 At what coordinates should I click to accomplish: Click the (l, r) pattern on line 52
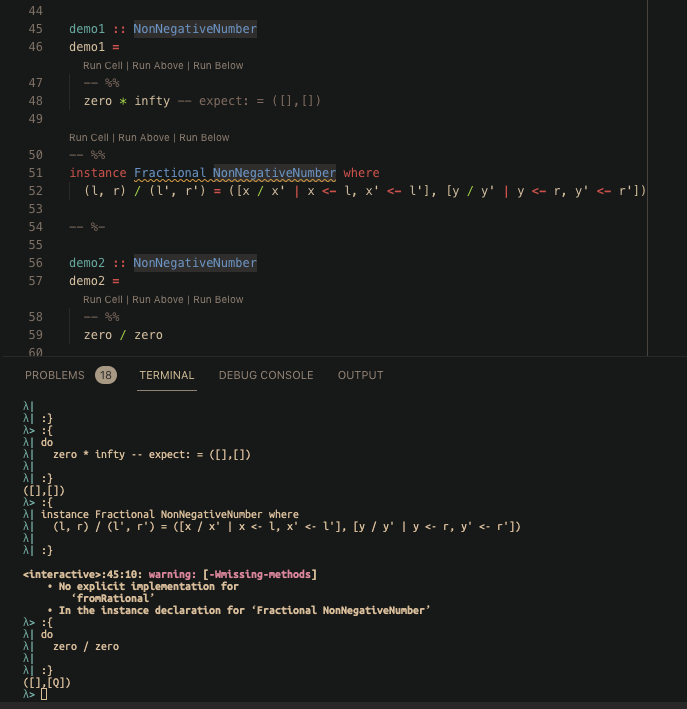(104, 191)
